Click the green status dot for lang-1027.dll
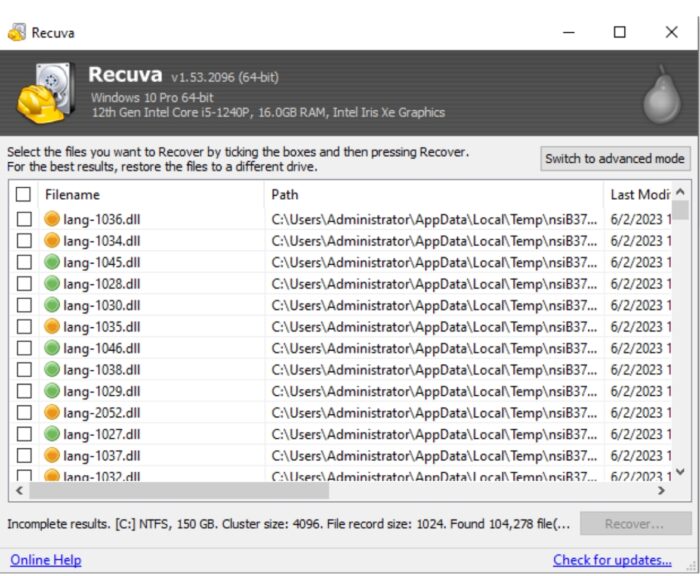 point(52,434)
